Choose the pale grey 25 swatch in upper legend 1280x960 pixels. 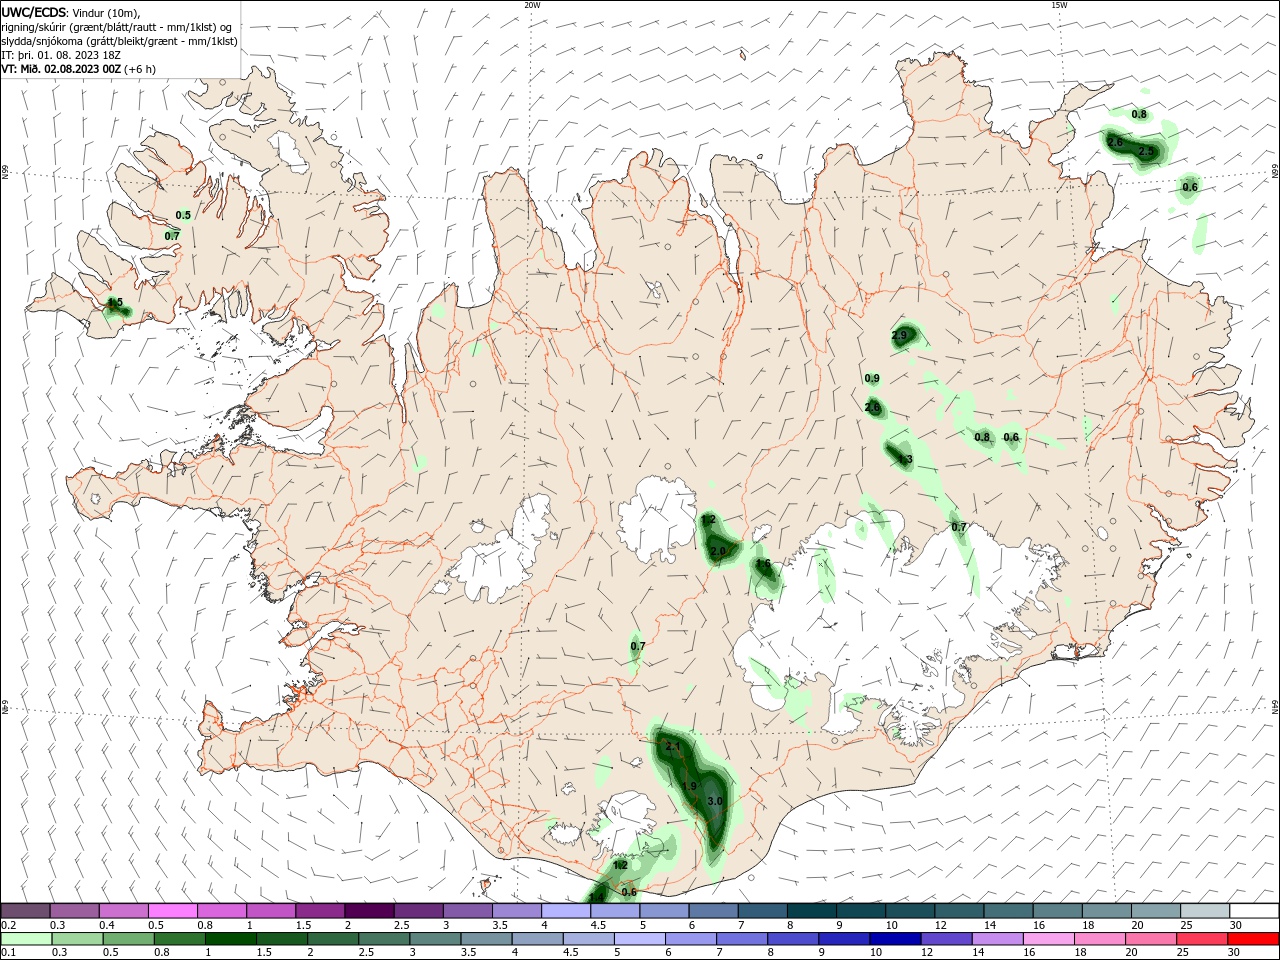[x=1205, y=911]
